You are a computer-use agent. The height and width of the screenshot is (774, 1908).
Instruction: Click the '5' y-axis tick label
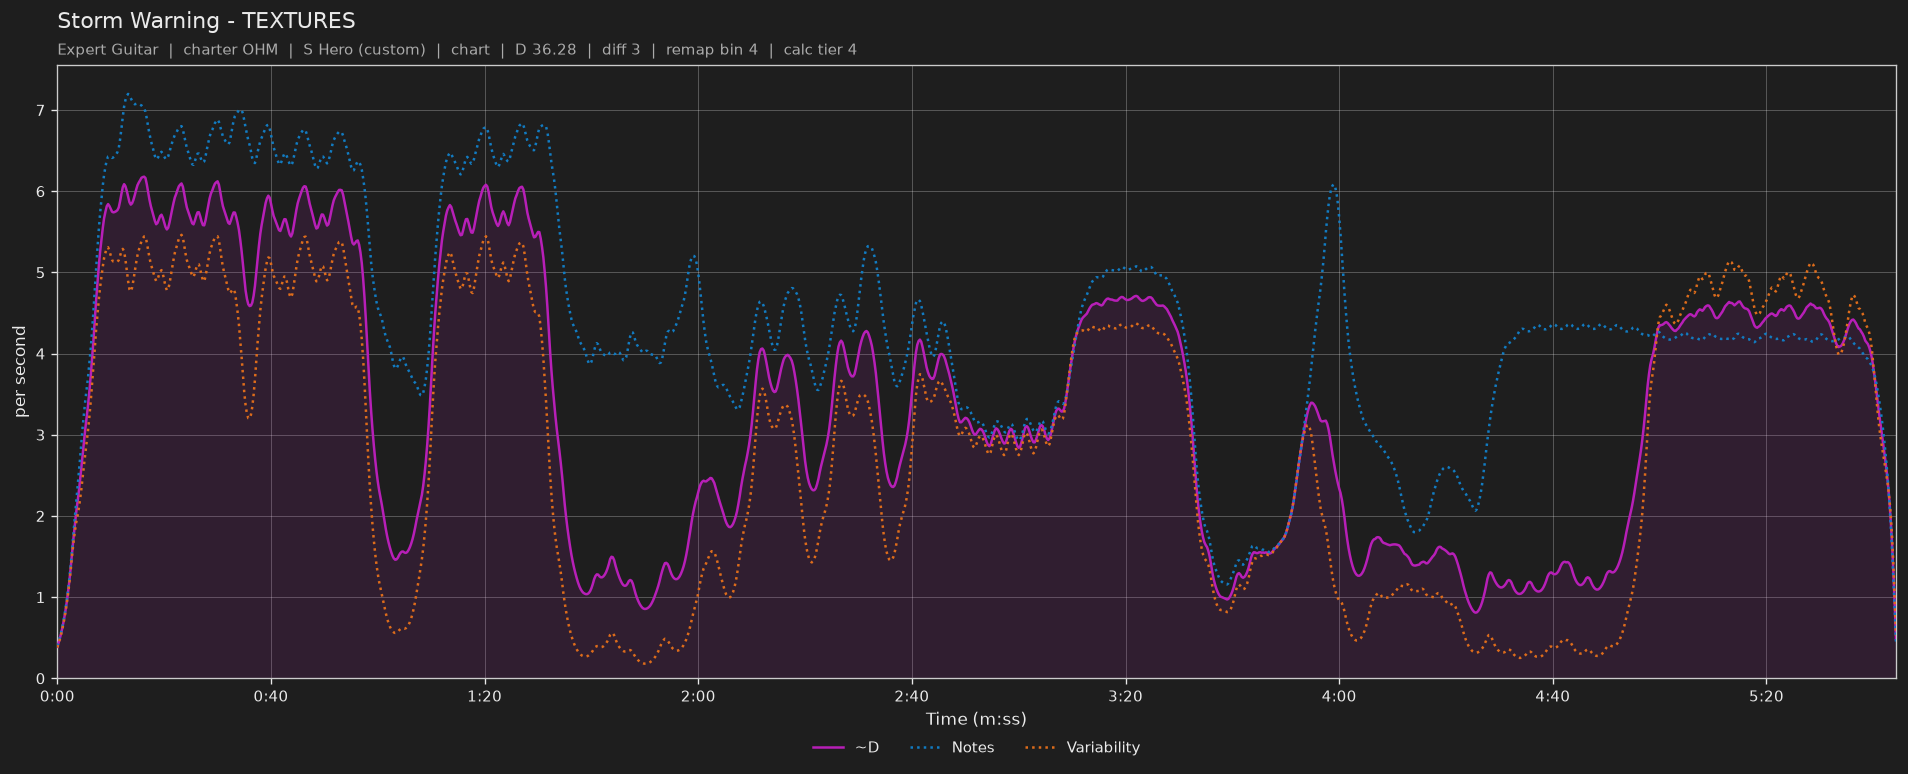pyautogui.click(x=41, y=273)
